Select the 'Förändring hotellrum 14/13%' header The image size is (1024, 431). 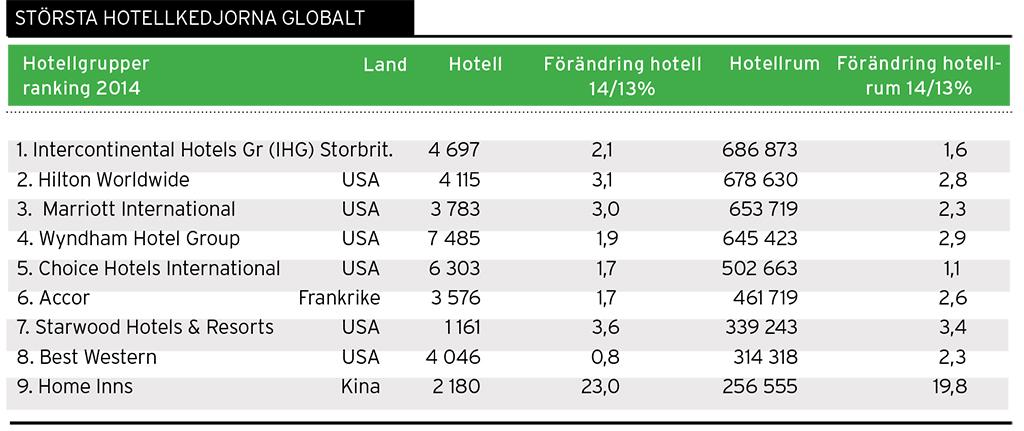(x=918, y=76)
